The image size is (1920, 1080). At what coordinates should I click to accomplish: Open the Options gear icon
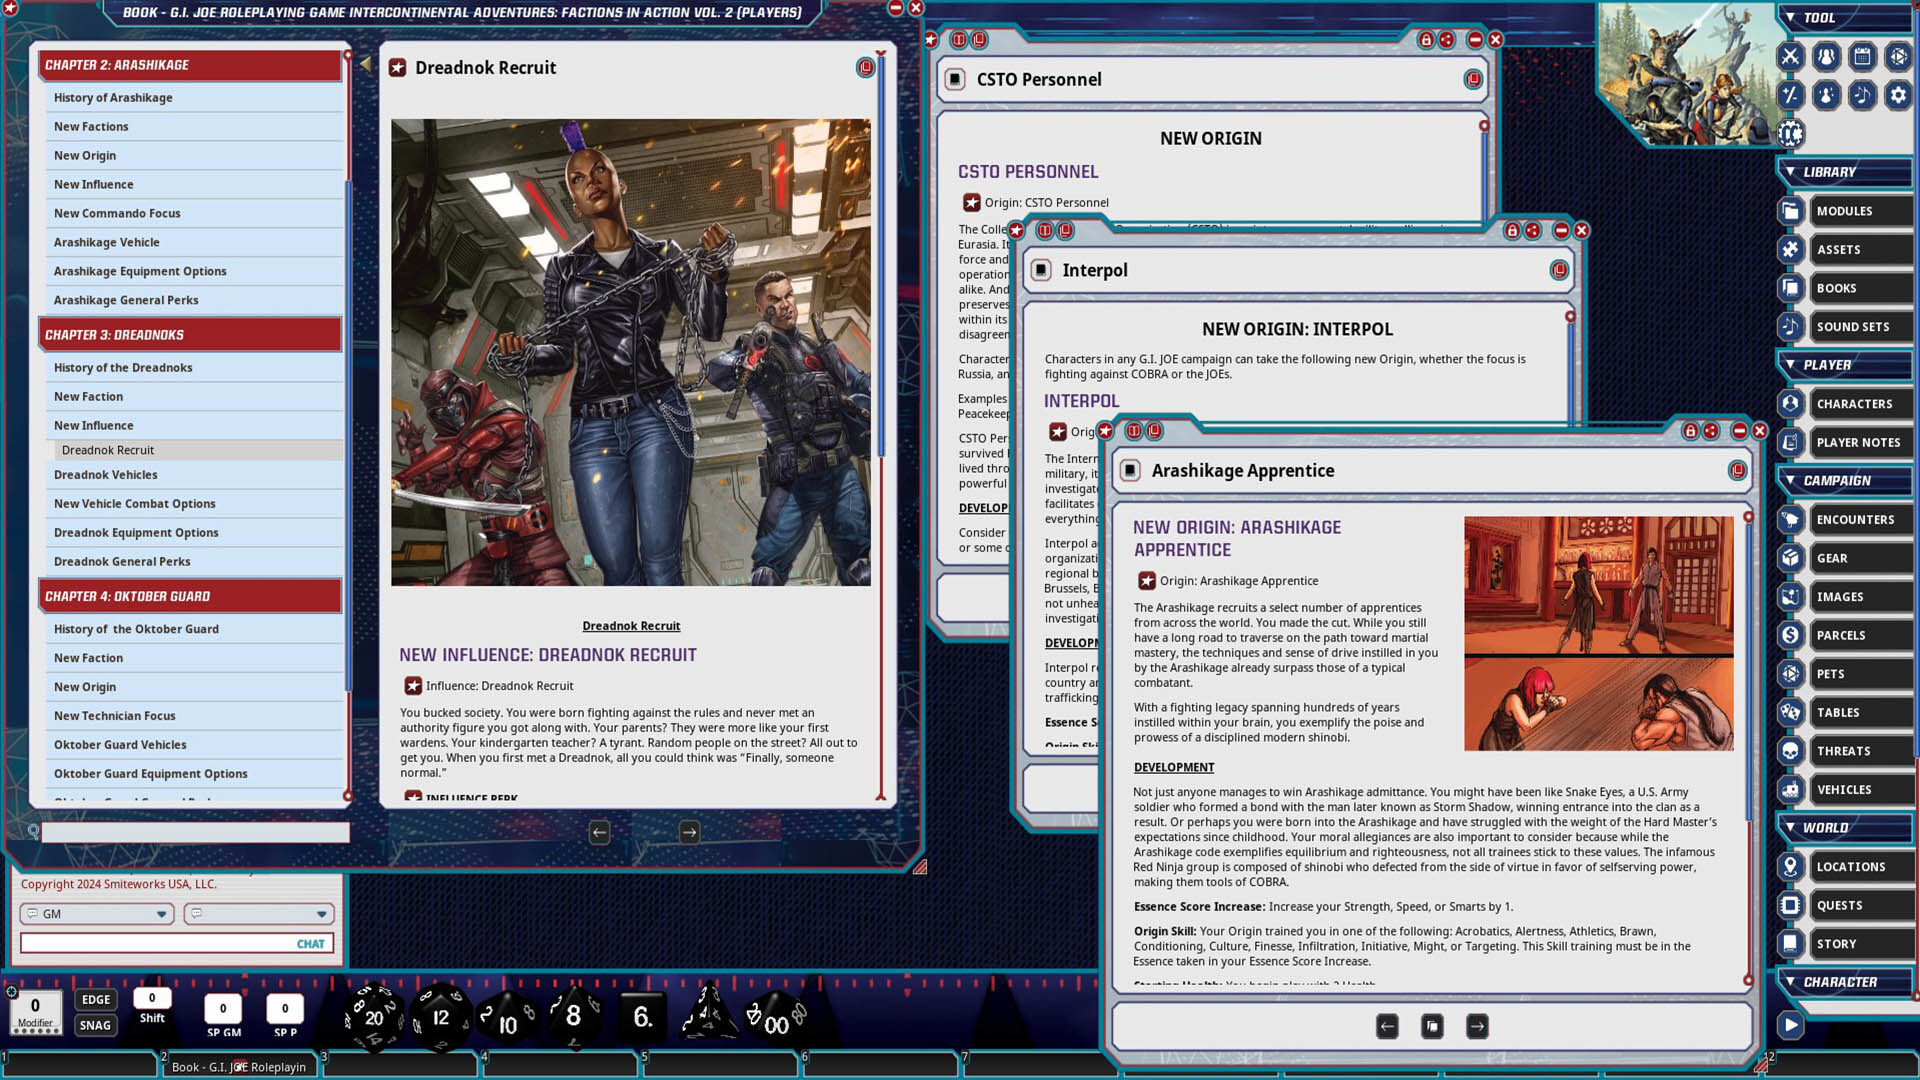click(x=1898, y=96)
